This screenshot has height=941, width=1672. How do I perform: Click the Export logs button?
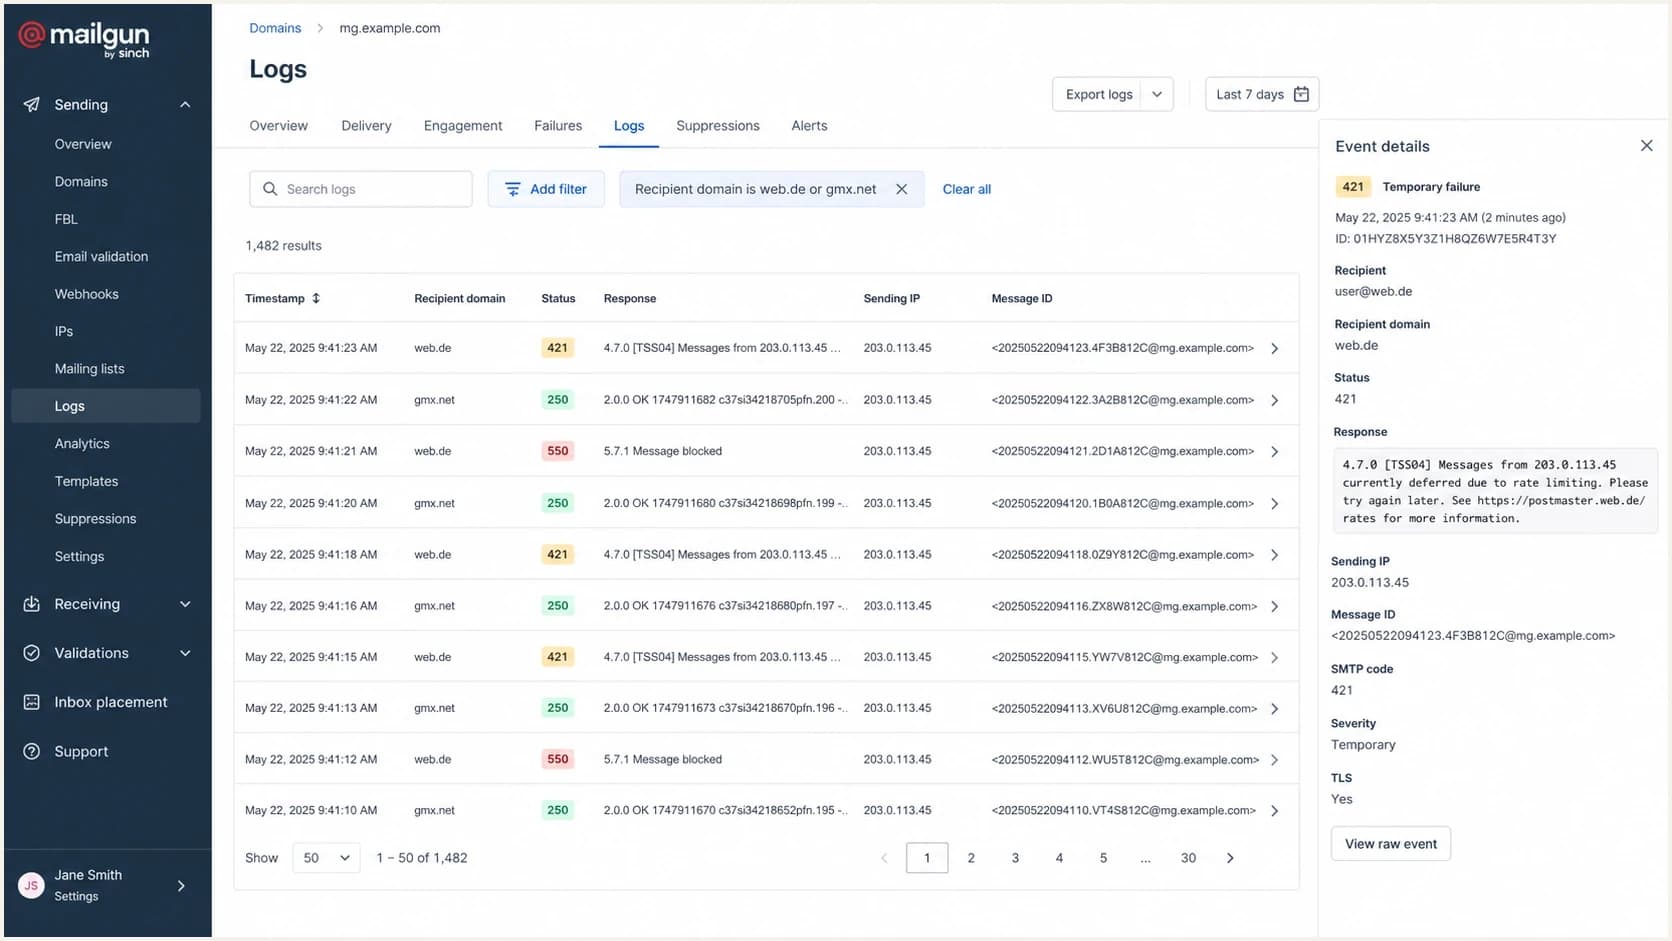coord(1099,94)
